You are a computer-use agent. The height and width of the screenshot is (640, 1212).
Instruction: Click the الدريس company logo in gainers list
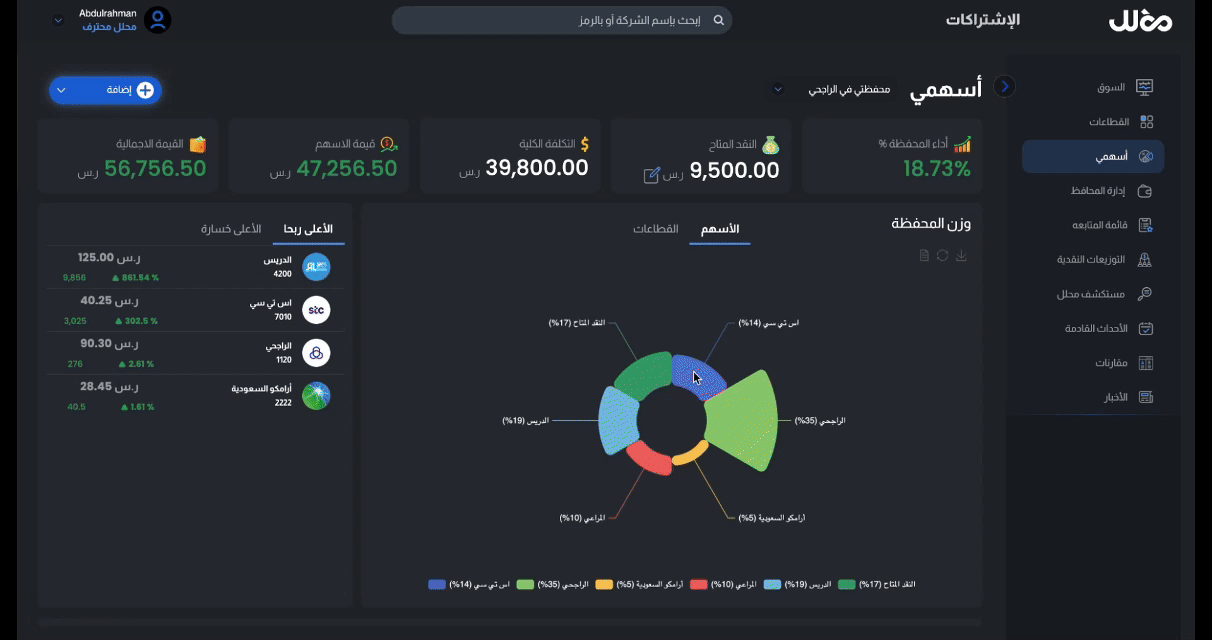(x=316, y=267)
